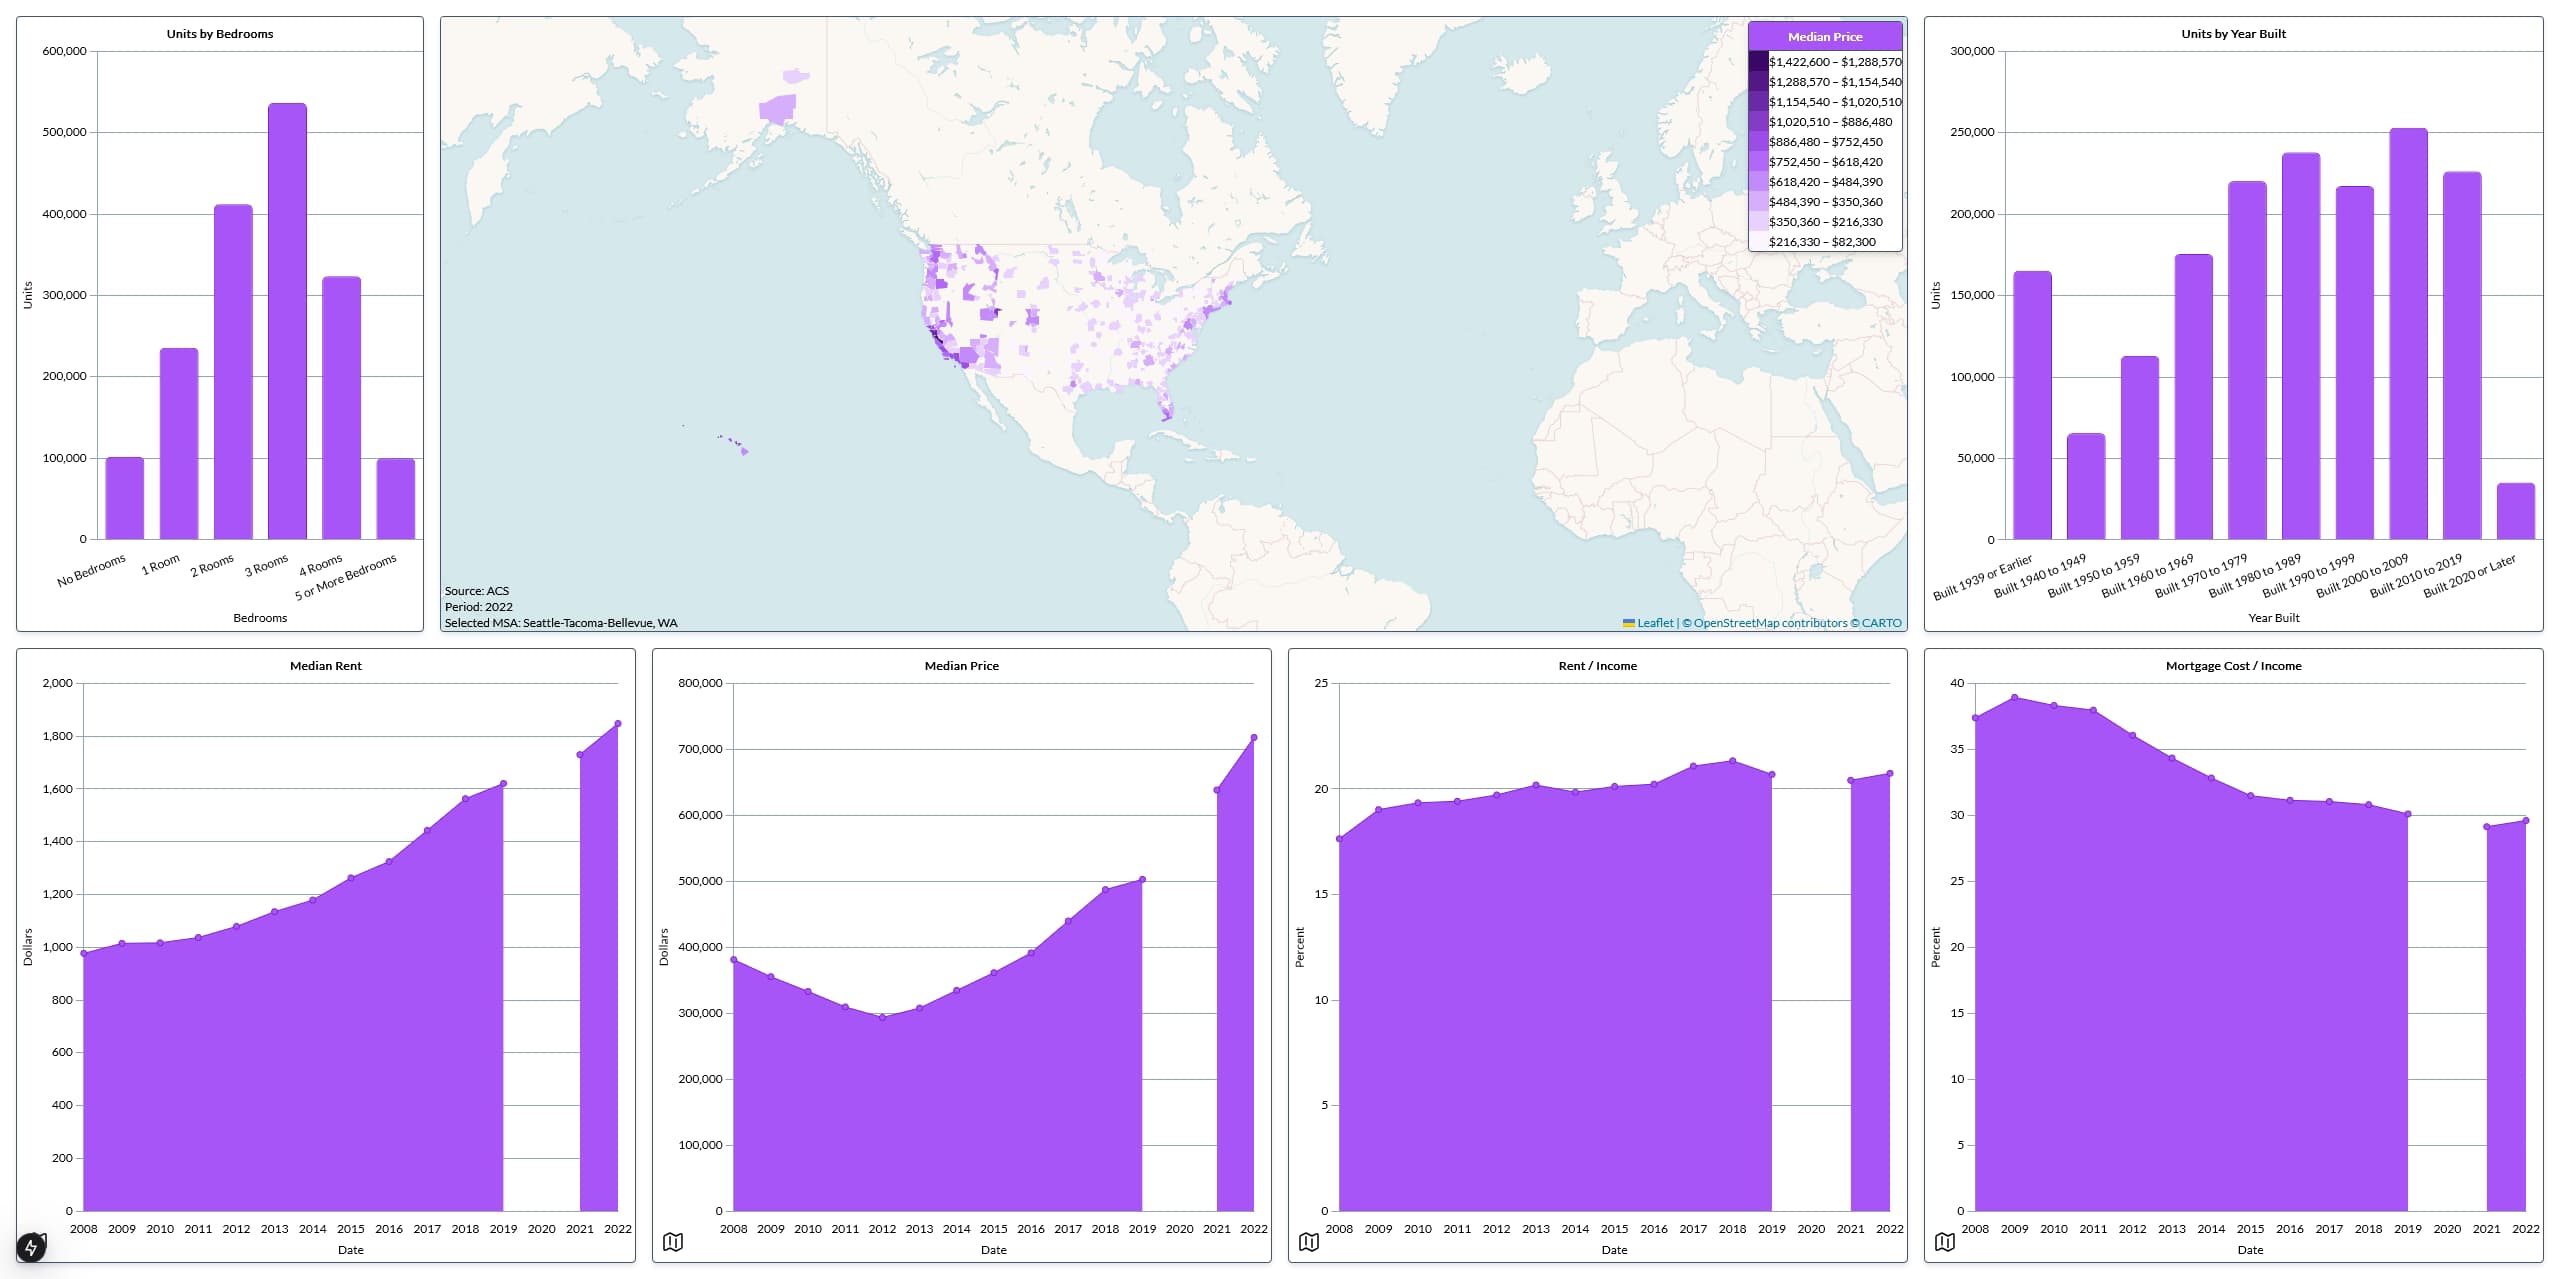Click the Units by Bedrooms chart title

coord(220,34)
